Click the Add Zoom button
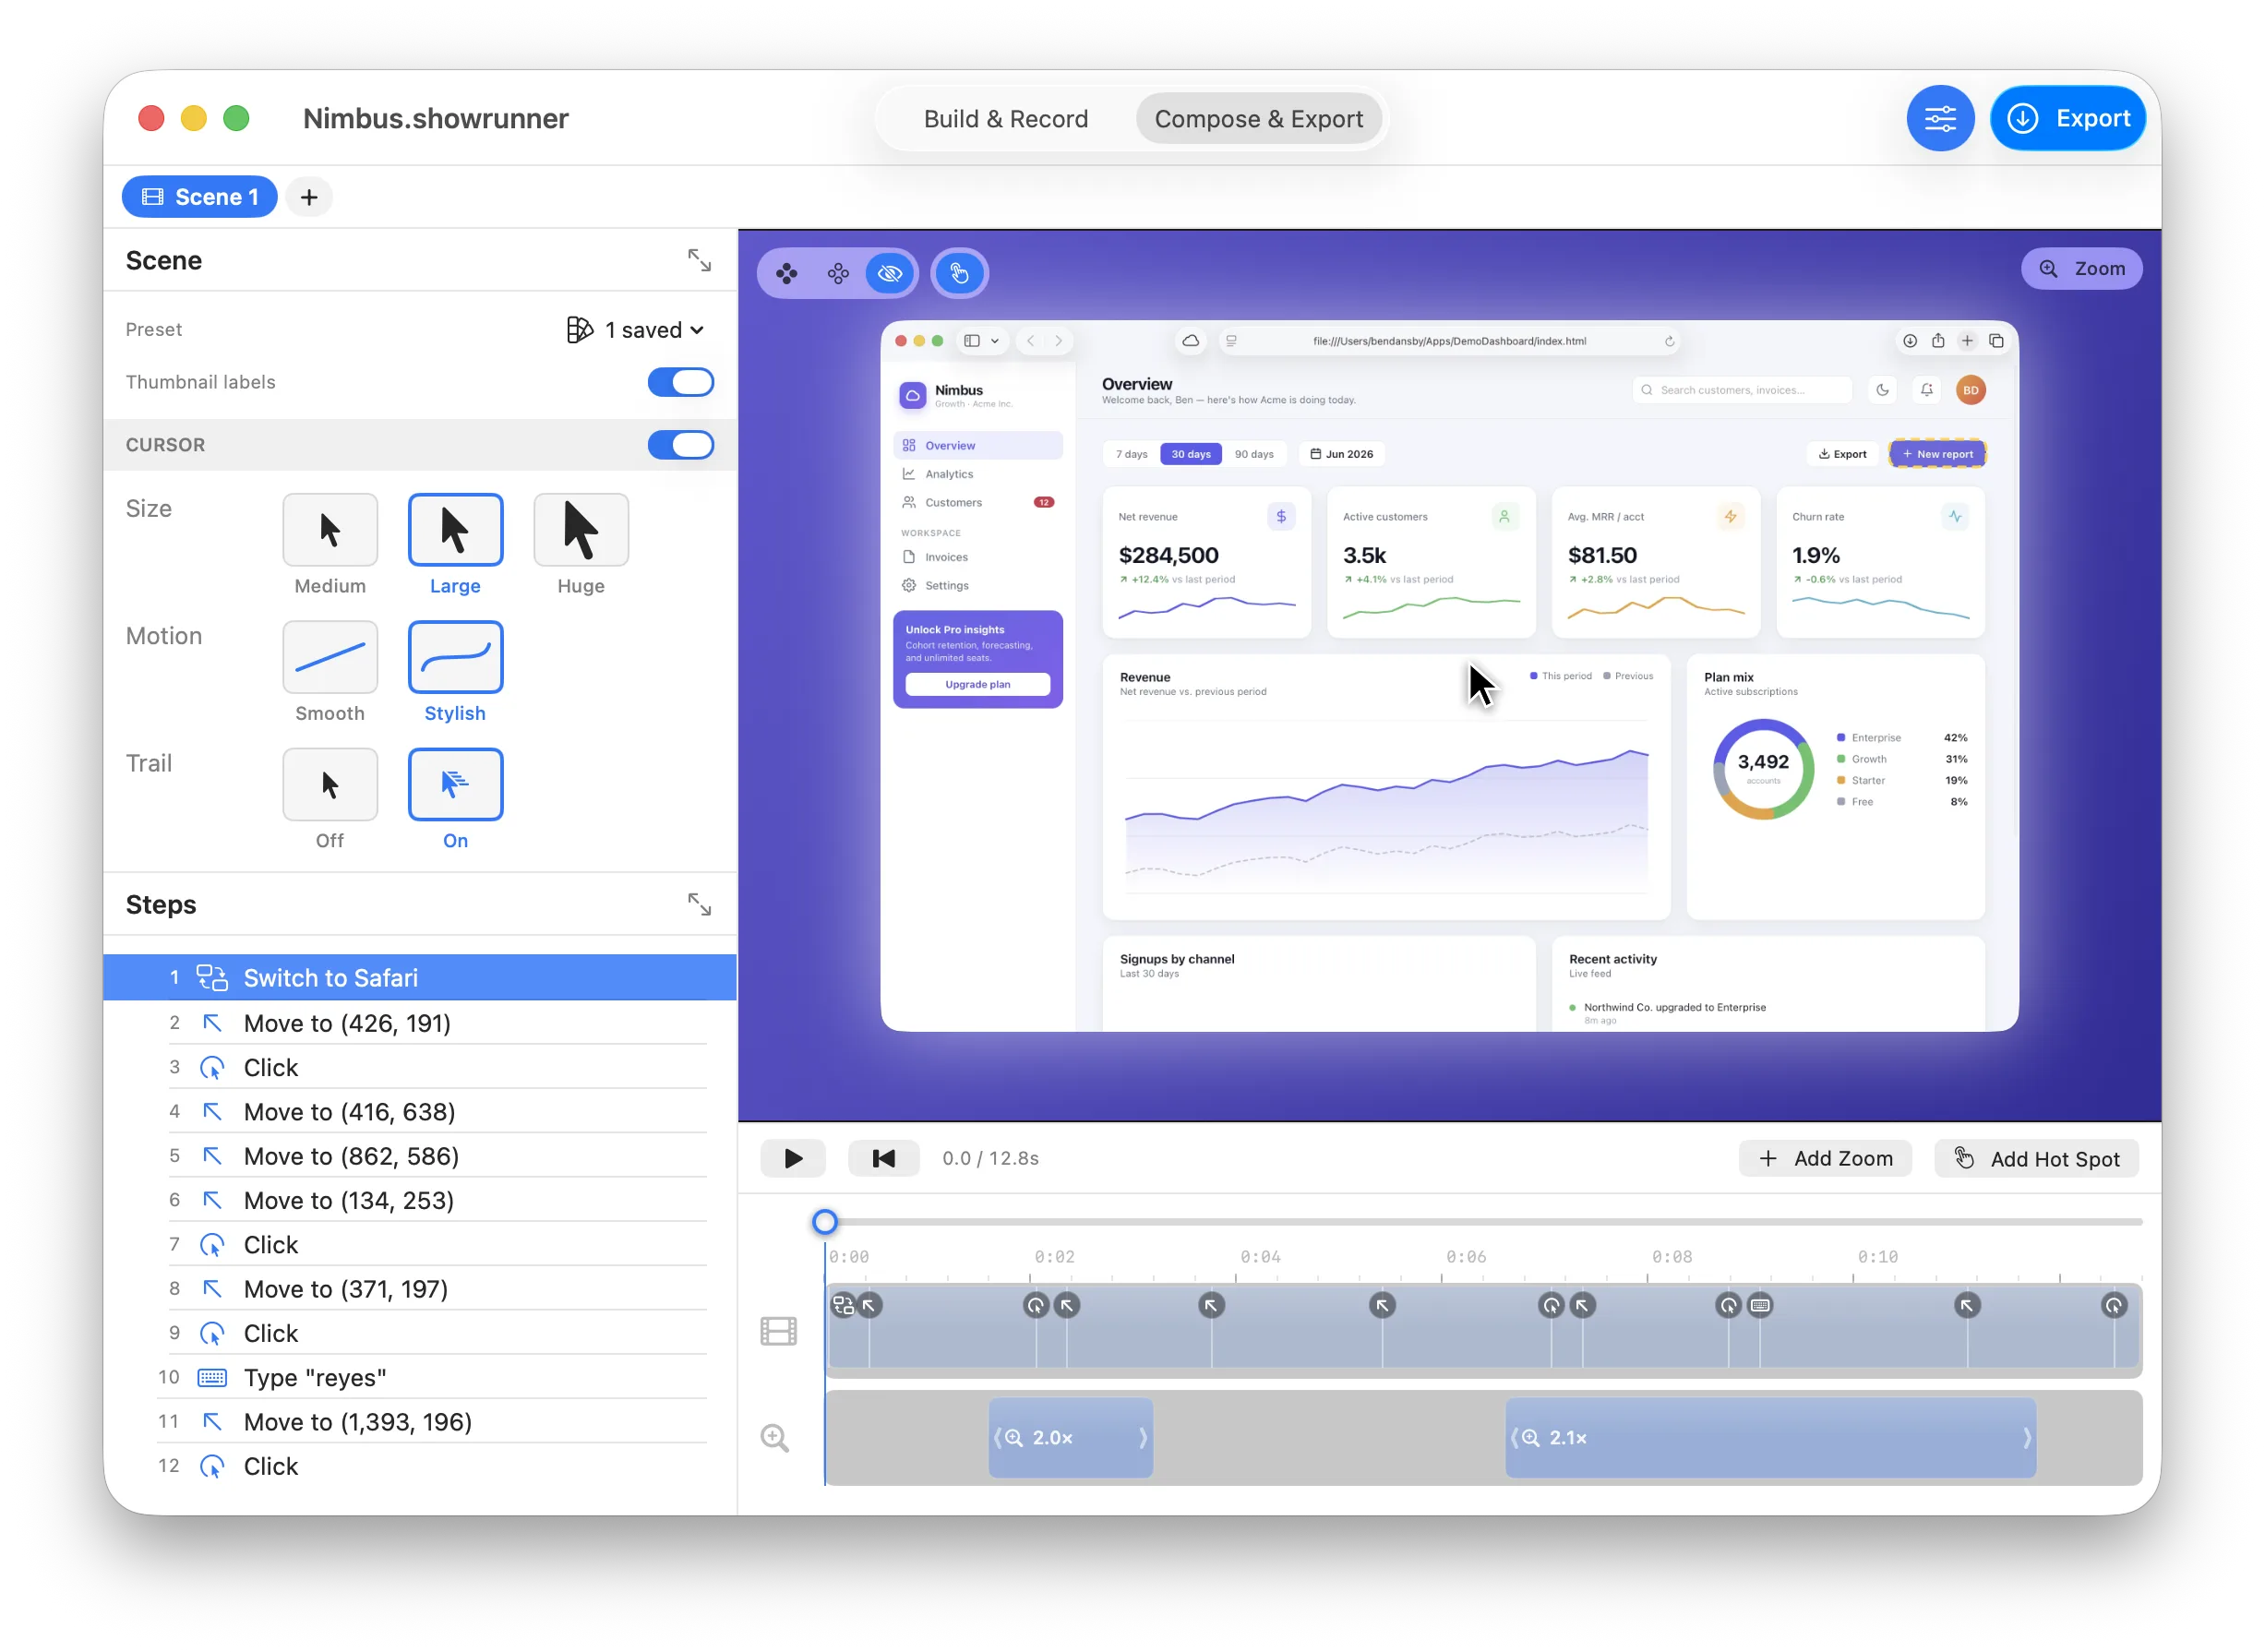 1824,1158
